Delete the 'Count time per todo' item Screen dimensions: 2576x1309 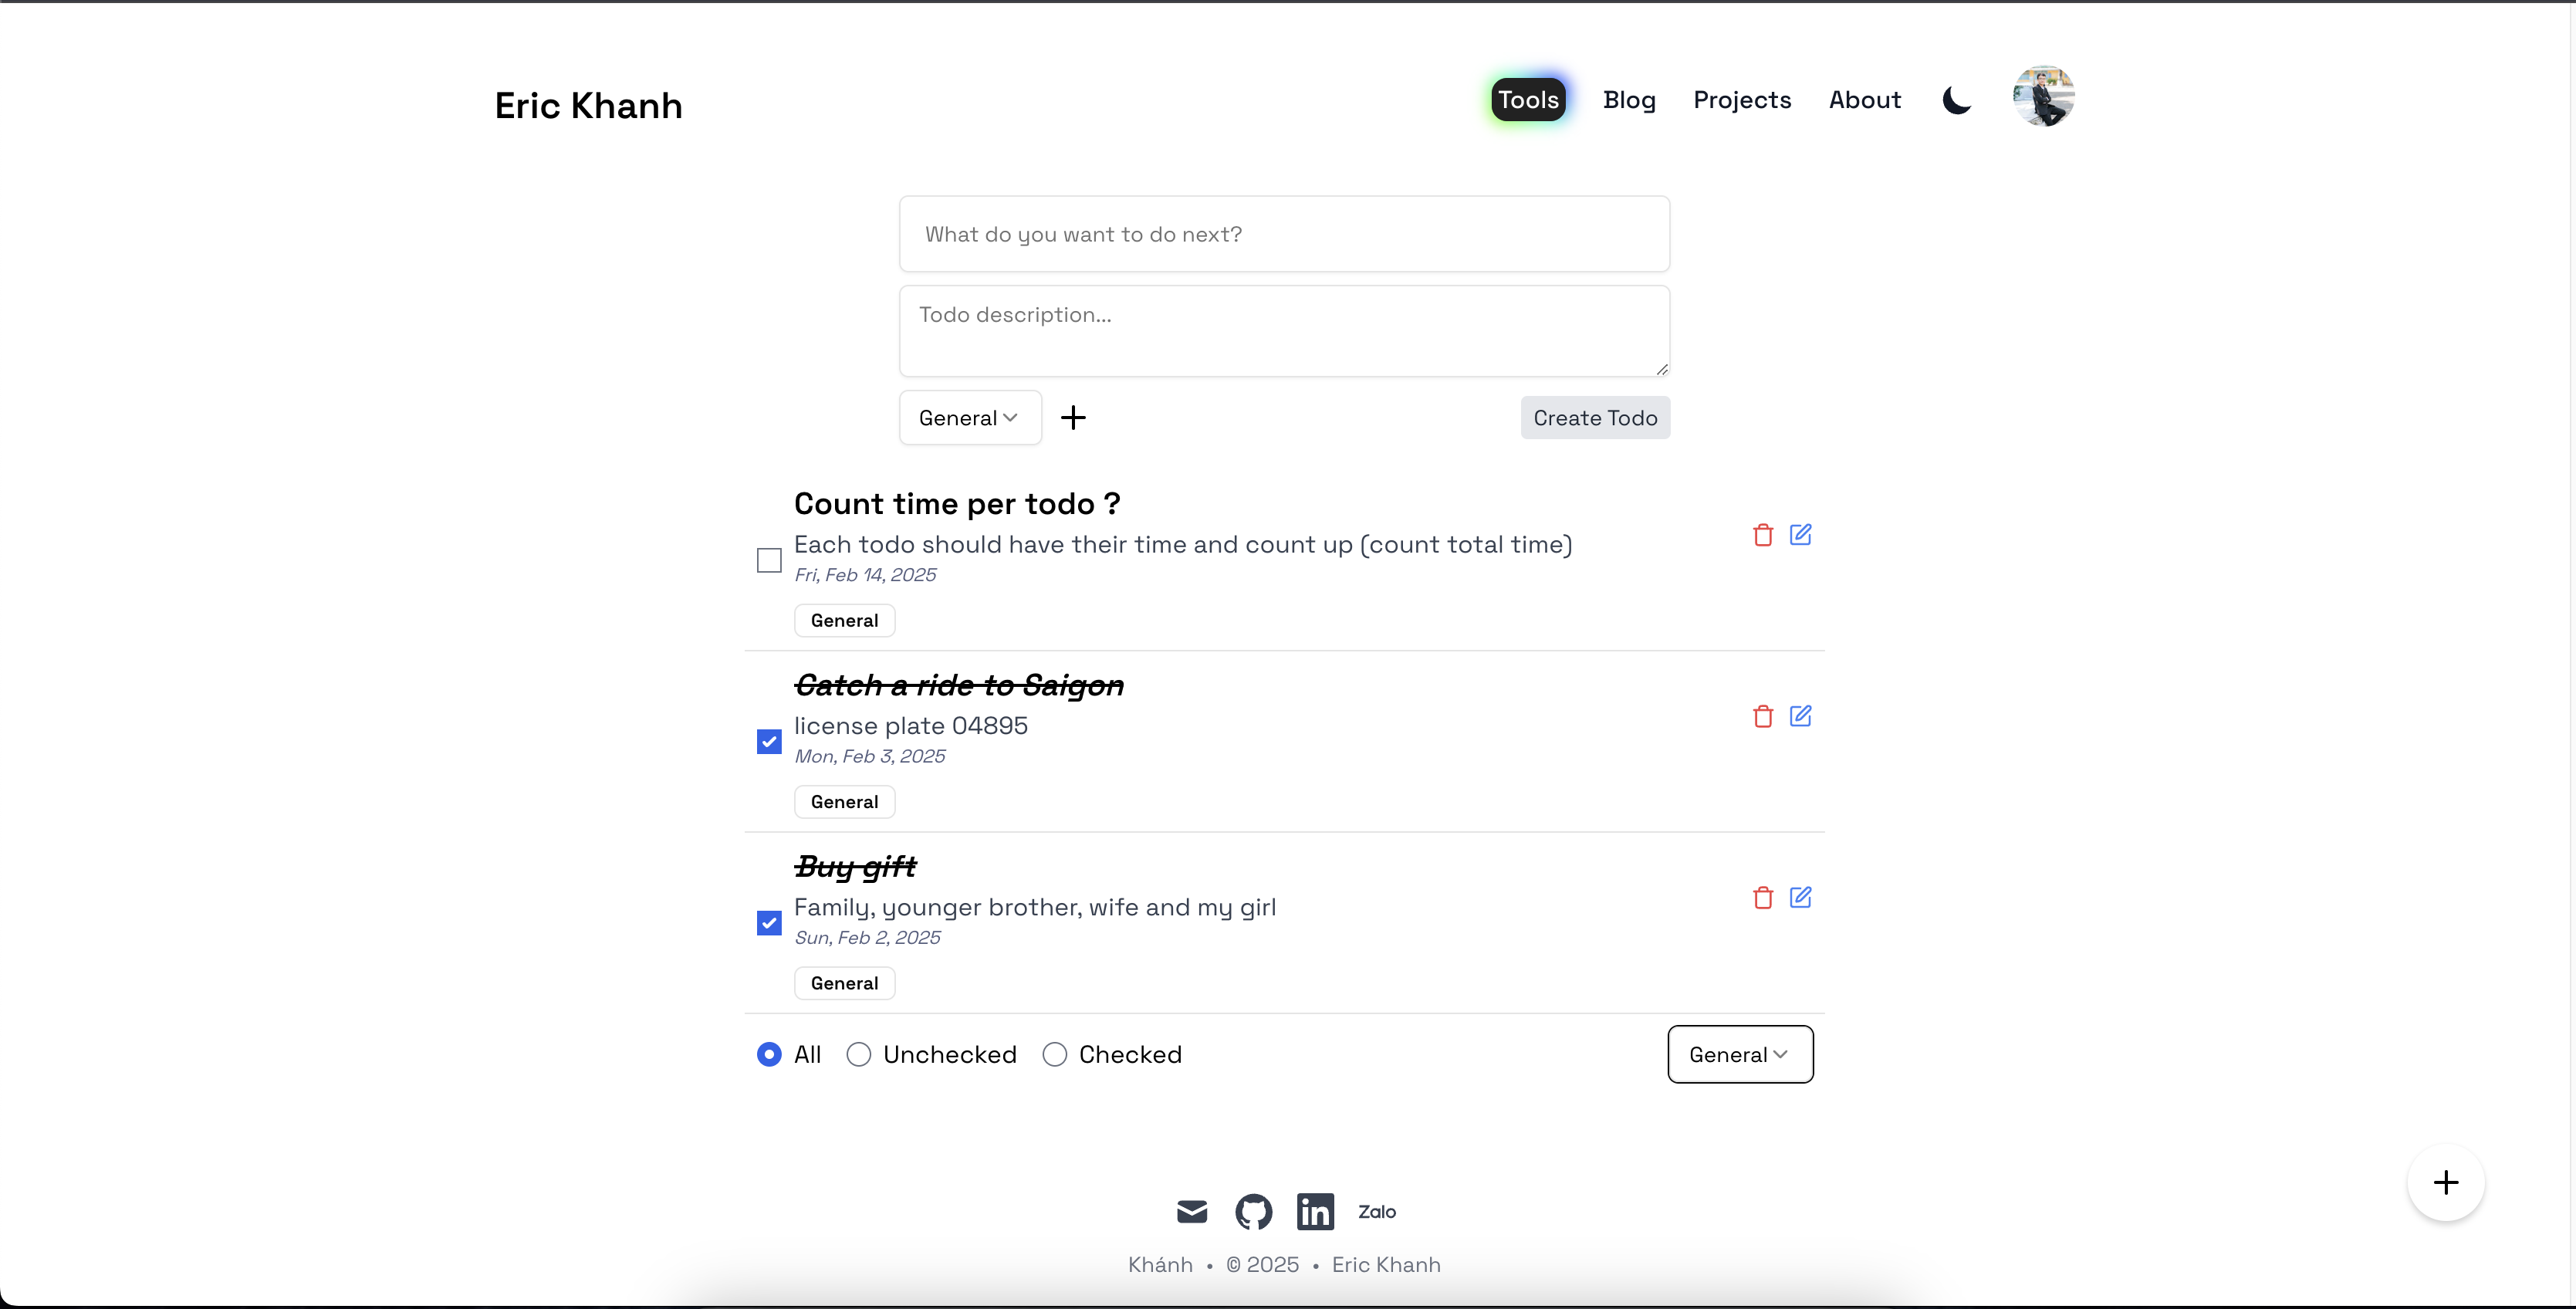tap(1763, 535)
